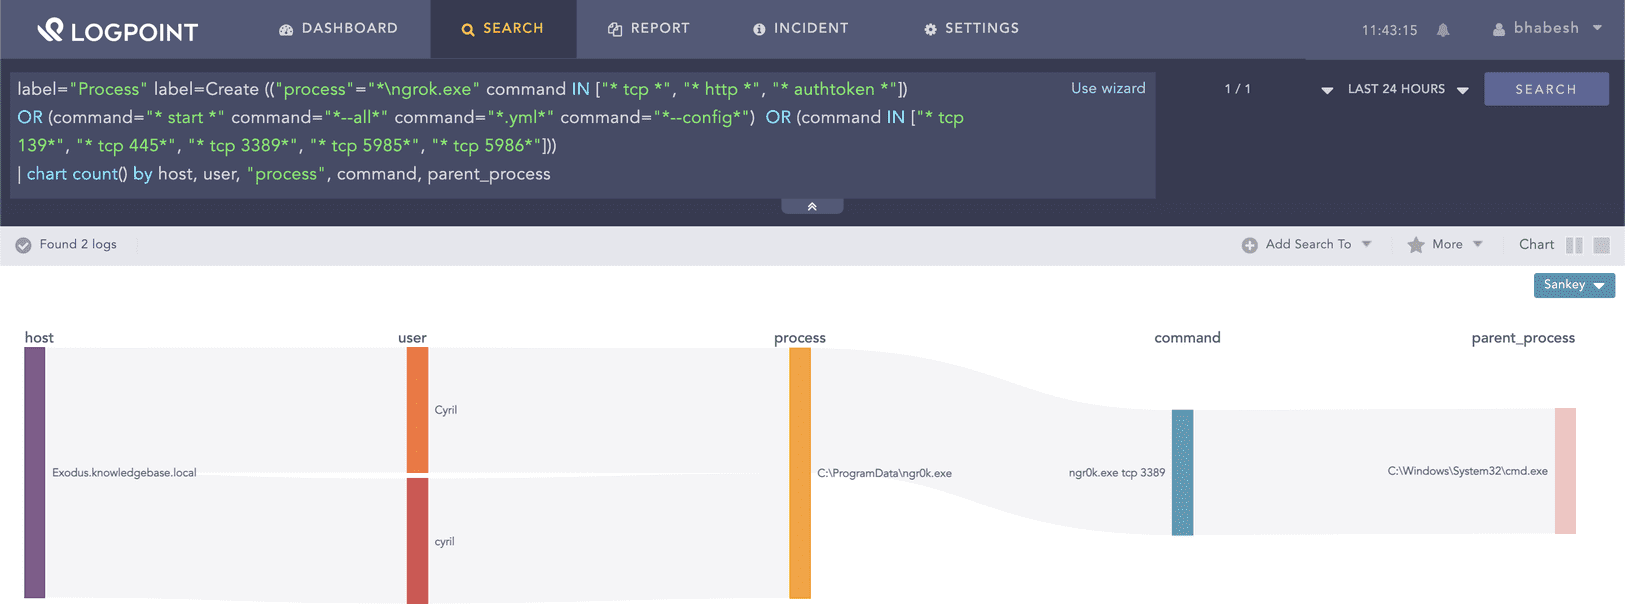Click the Search button to run query
The image size is (1625, 614).
click(1546, 89)
